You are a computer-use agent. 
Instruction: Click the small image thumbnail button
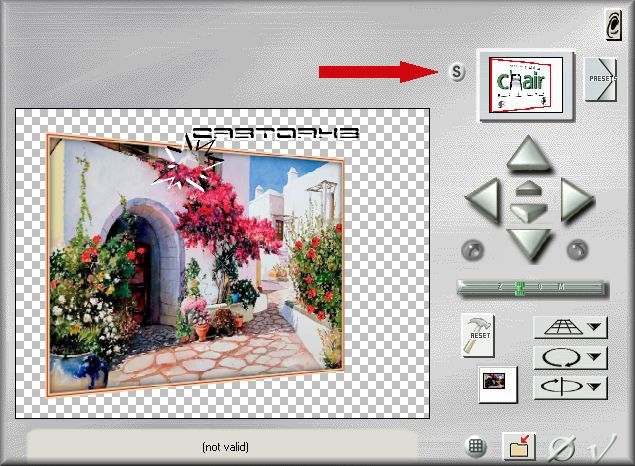click(498, 384)
